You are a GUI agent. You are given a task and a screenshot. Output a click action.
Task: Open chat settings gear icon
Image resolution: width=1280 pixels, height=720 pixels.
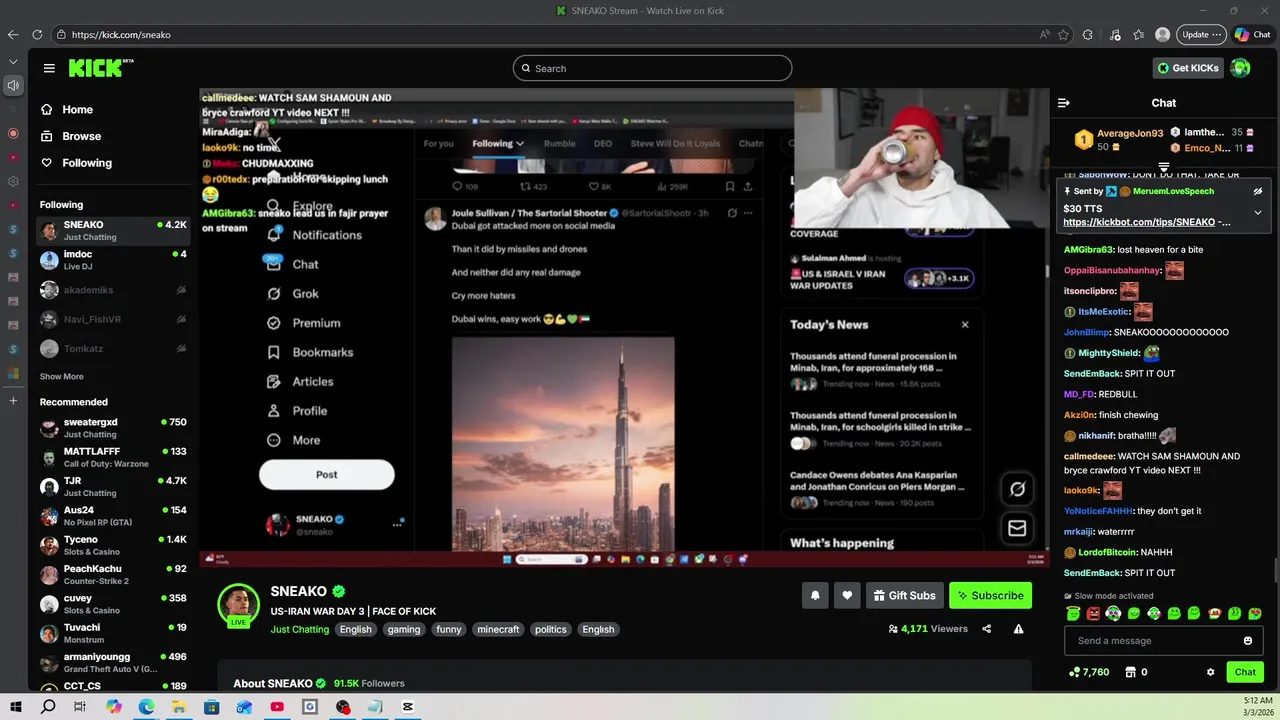(1211, 672)
